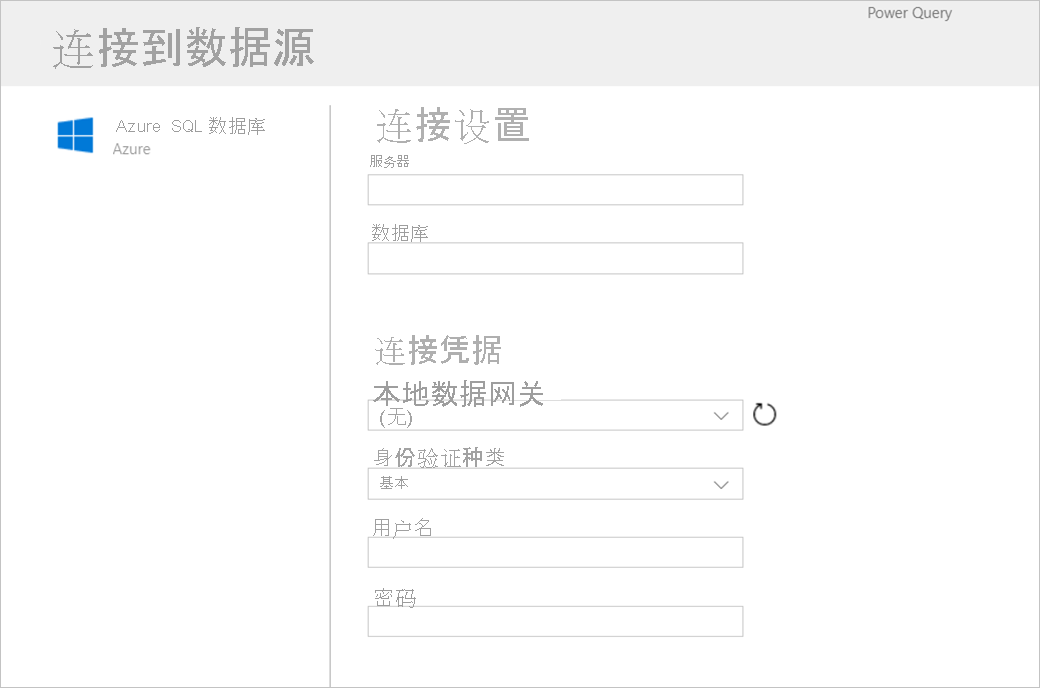Click the 本地数据网关 field label
The height and width of the screenshot is (688, 1040).
pyautogui.click(x=459, y=393)
